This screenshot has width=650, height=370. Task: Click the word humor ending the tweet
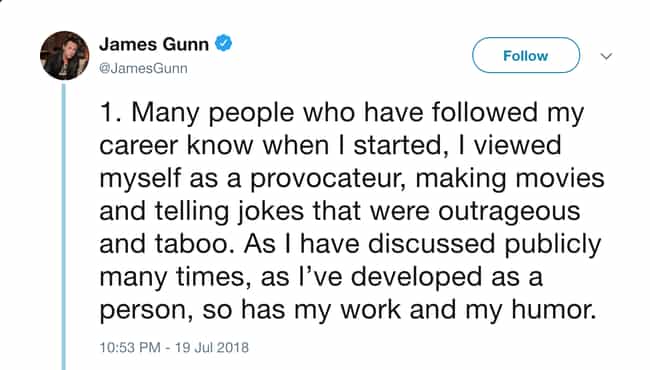[553, 310]
